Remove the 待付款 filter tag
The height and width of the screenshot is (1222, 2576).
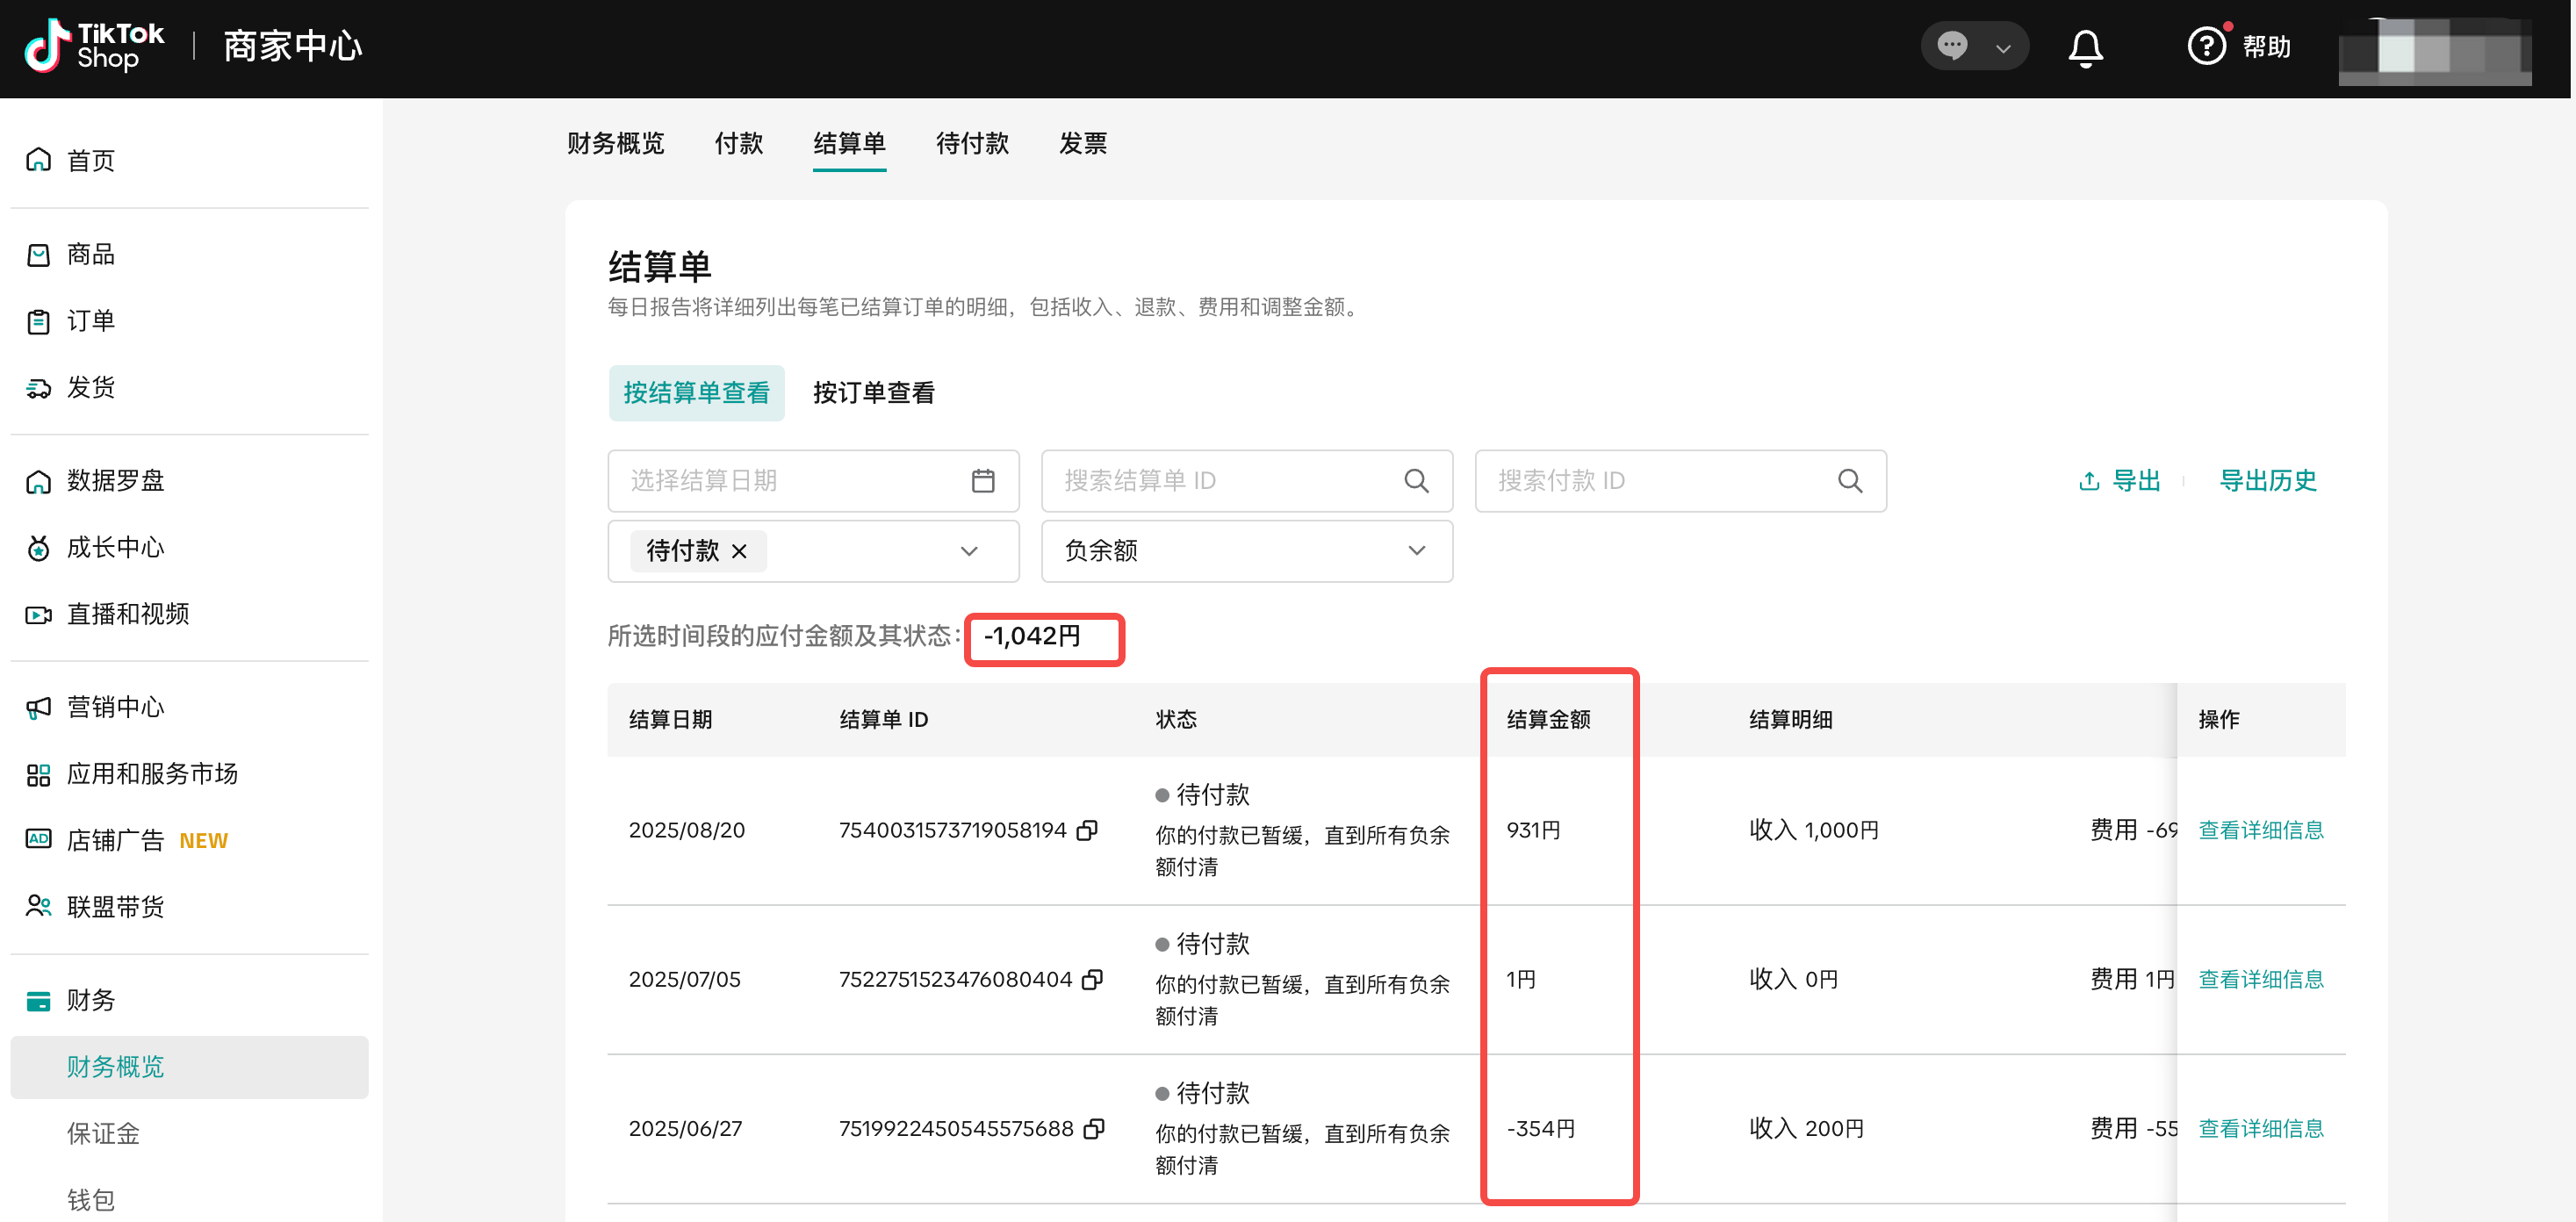pyautogui.click(x=739, y=551)
